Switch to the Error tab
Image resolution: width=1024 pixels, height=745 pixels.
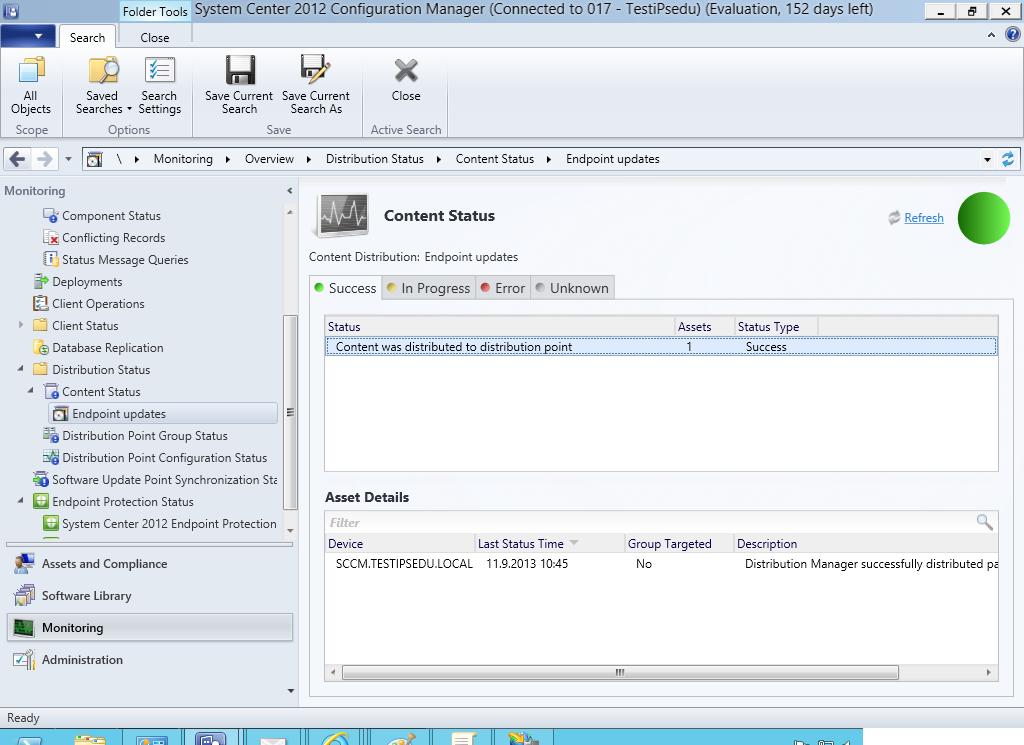tap(503, 288)
